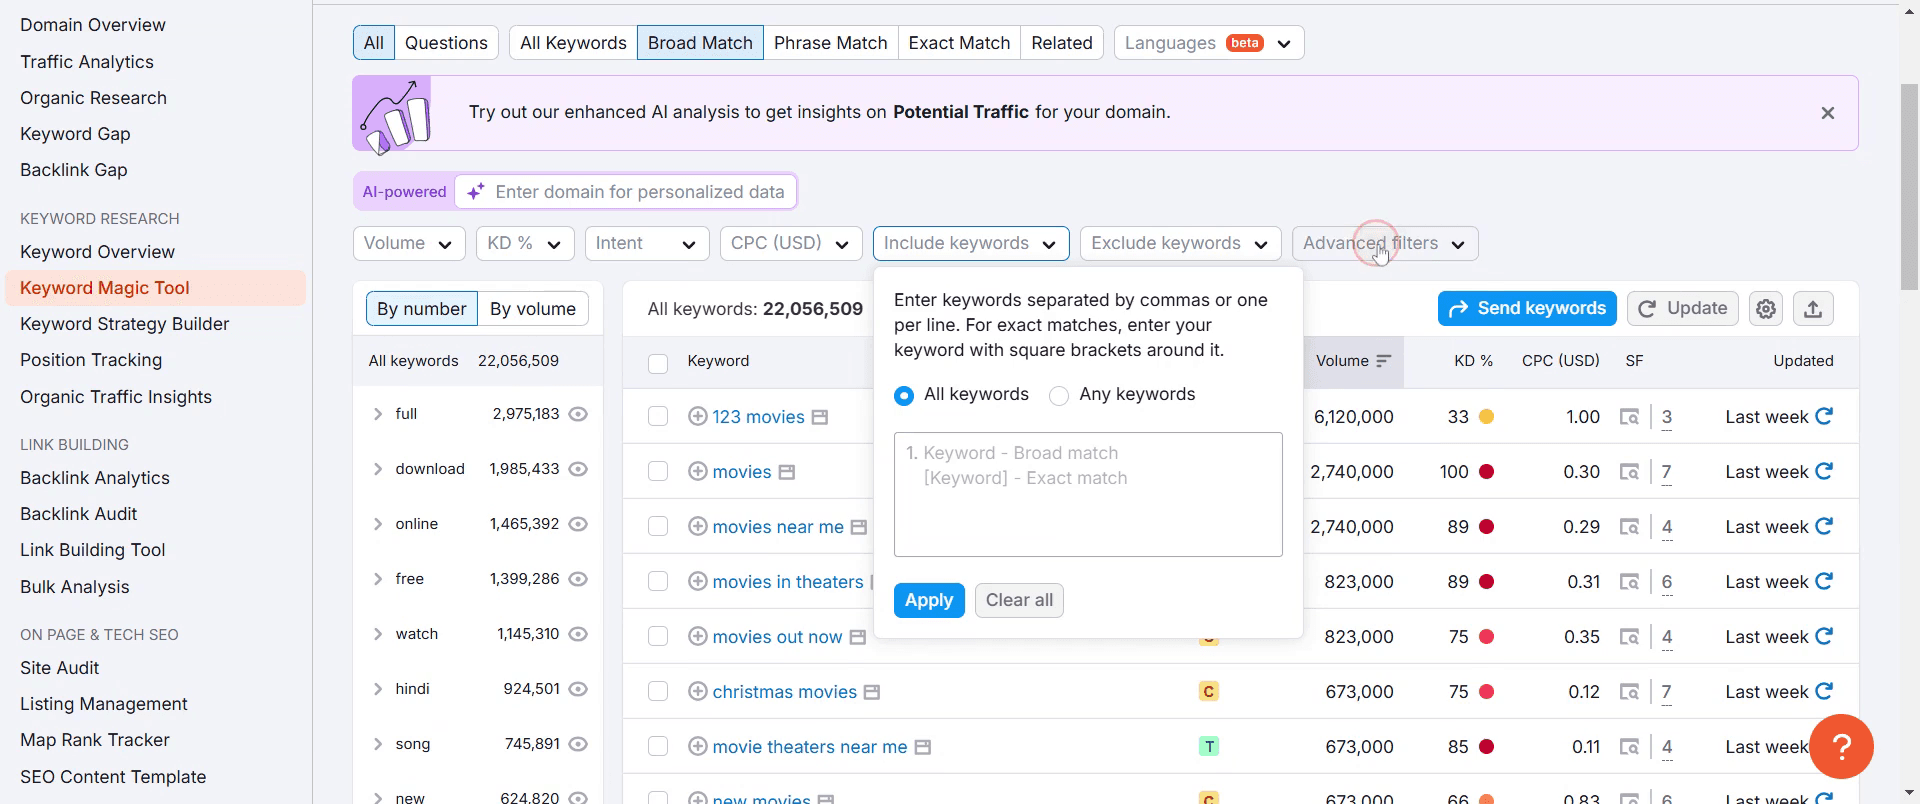1920x804 pixels.
Task: Check the box for 'movies out now'
Action: pos(658,636)
